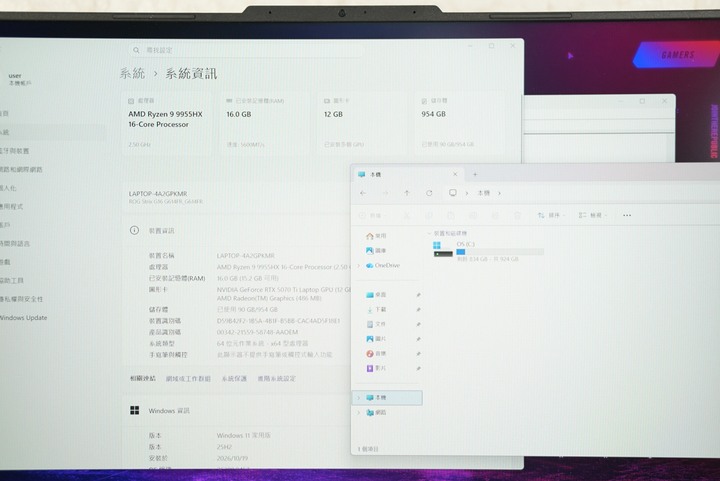Click the Delete trash icon in Explorer toolbar
The width and height of the screenshot is (720, 481).
[517, 215]
